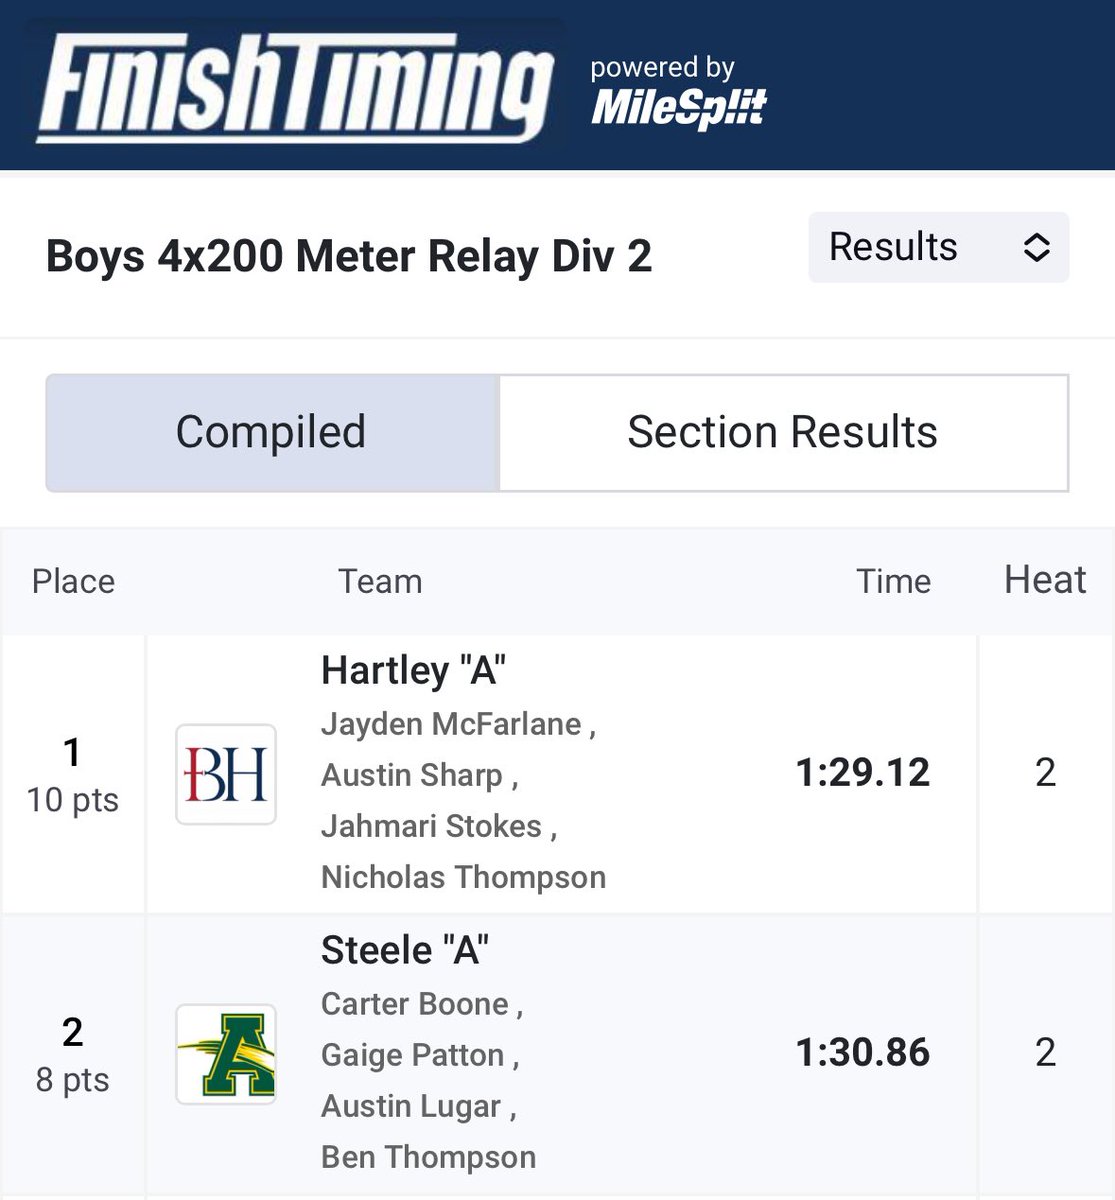This screenshot has height=1200, width=1115.
Task: Click the Steele green A team logo
Action: pos(226,1054)
